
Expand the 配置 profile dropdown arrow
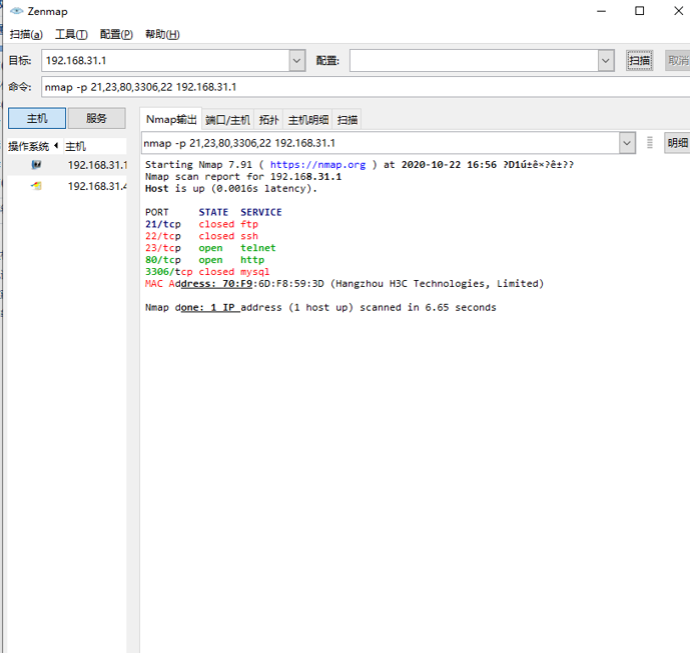pos(606,61)
